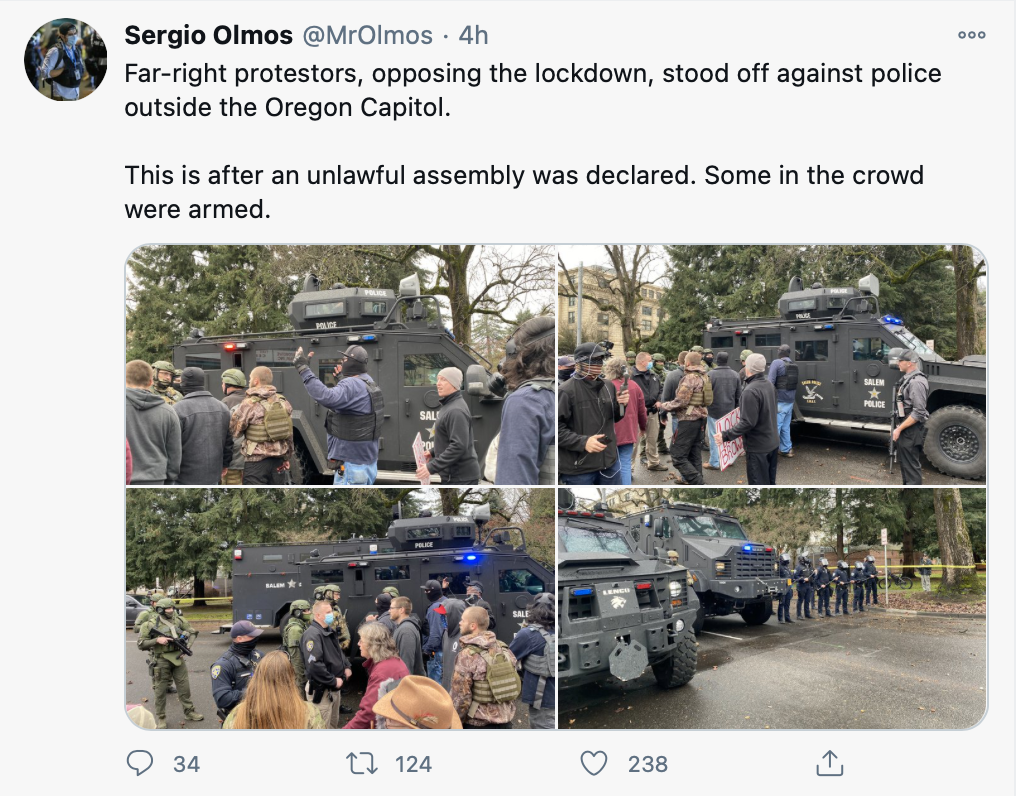Screen dimensions: 1018x796
Task: Open the share tweet icon
Action: pos(829,764)
